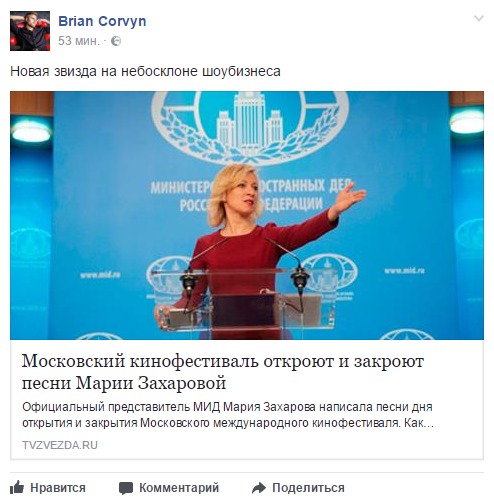
Task: Click the TVZVEZDA.RU source domain
Action: tap(60, 445)
